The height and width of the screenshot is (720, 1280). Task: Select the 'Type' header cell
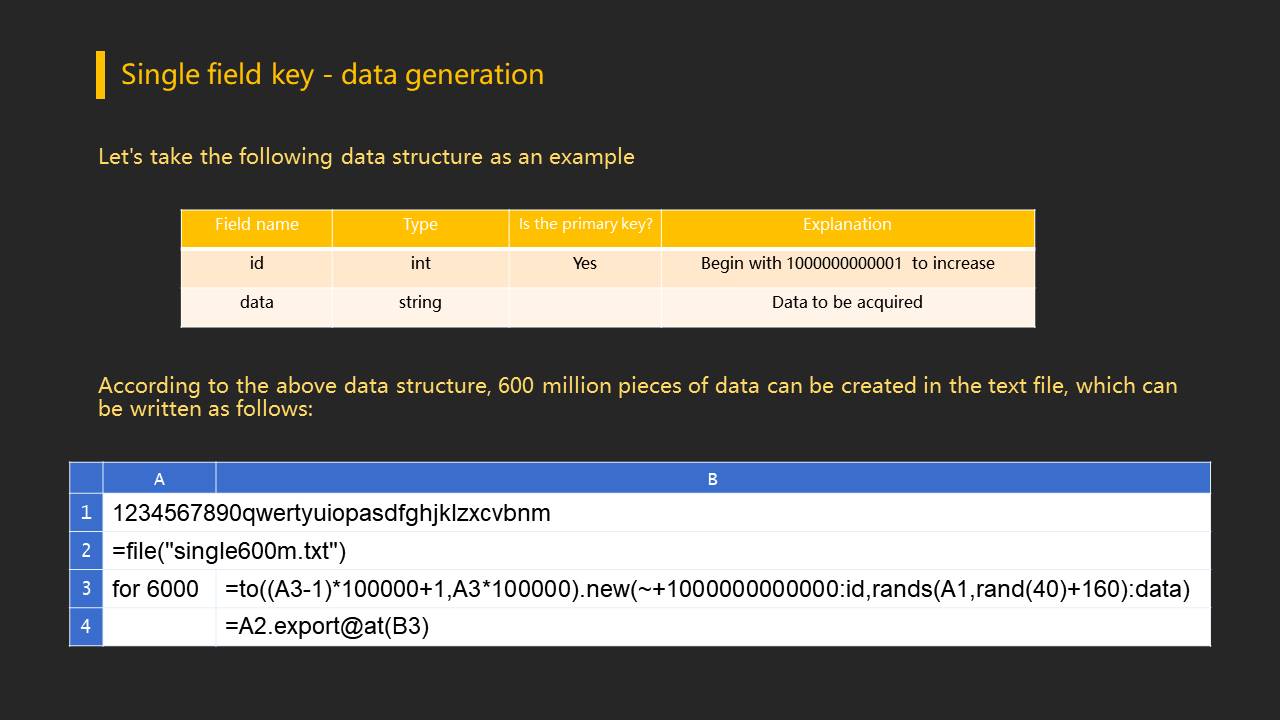point(420,225)
